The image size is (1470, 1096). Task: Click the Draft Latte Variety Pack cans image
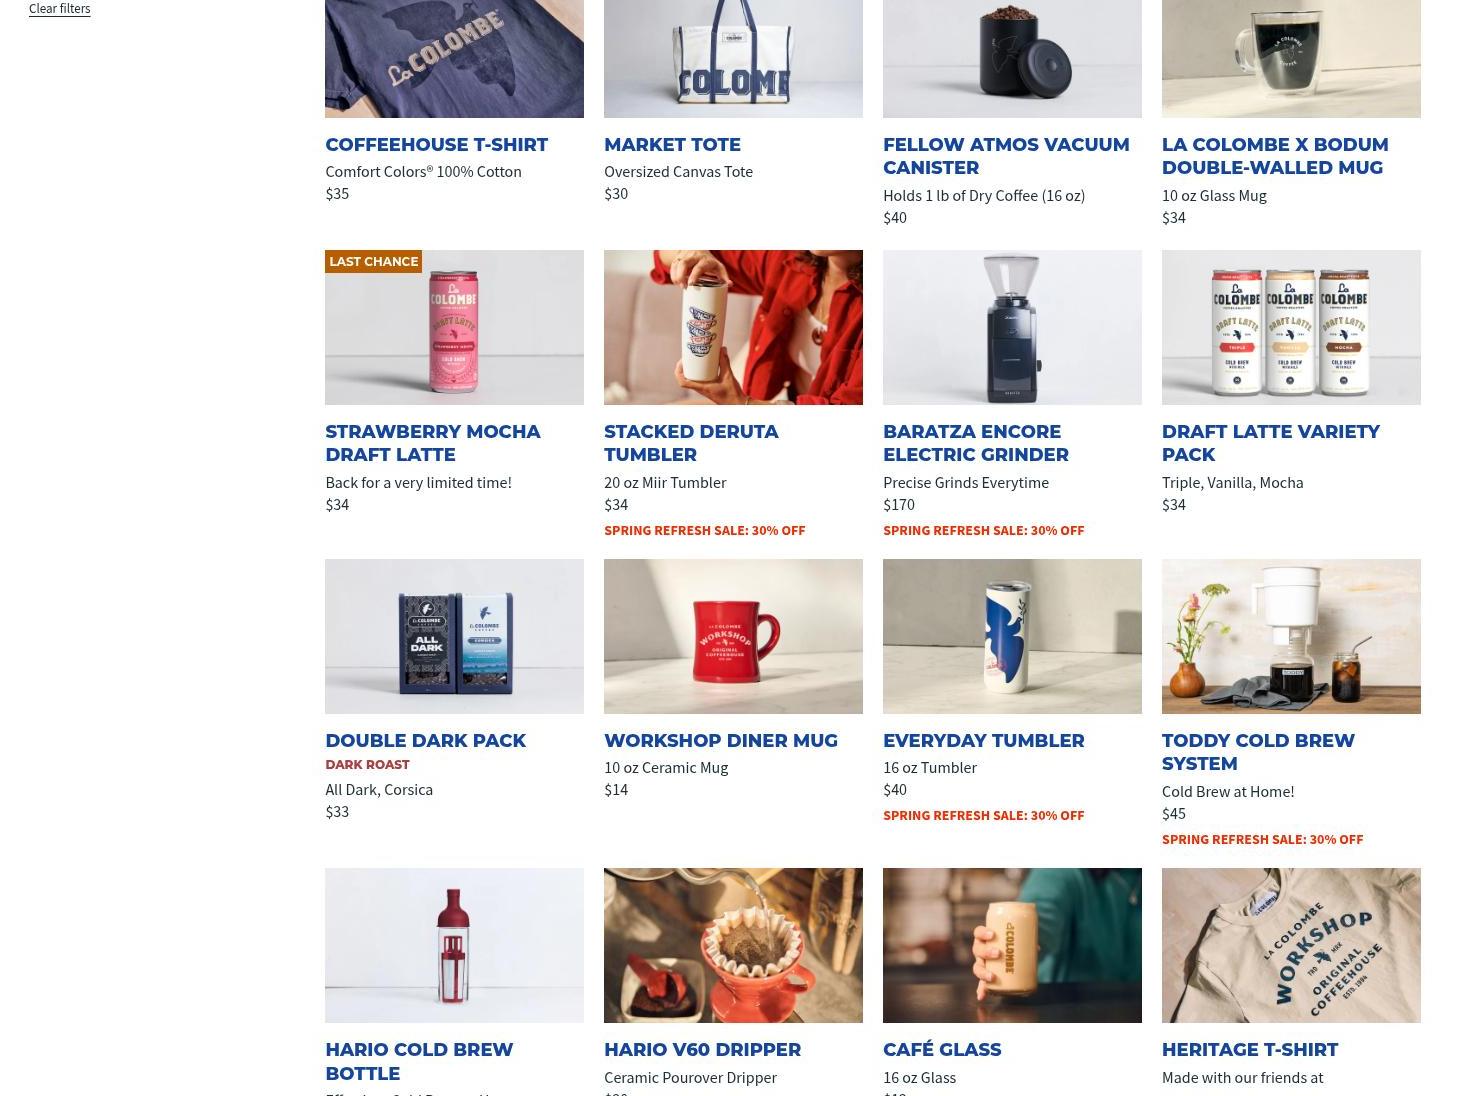[1291, 328]
